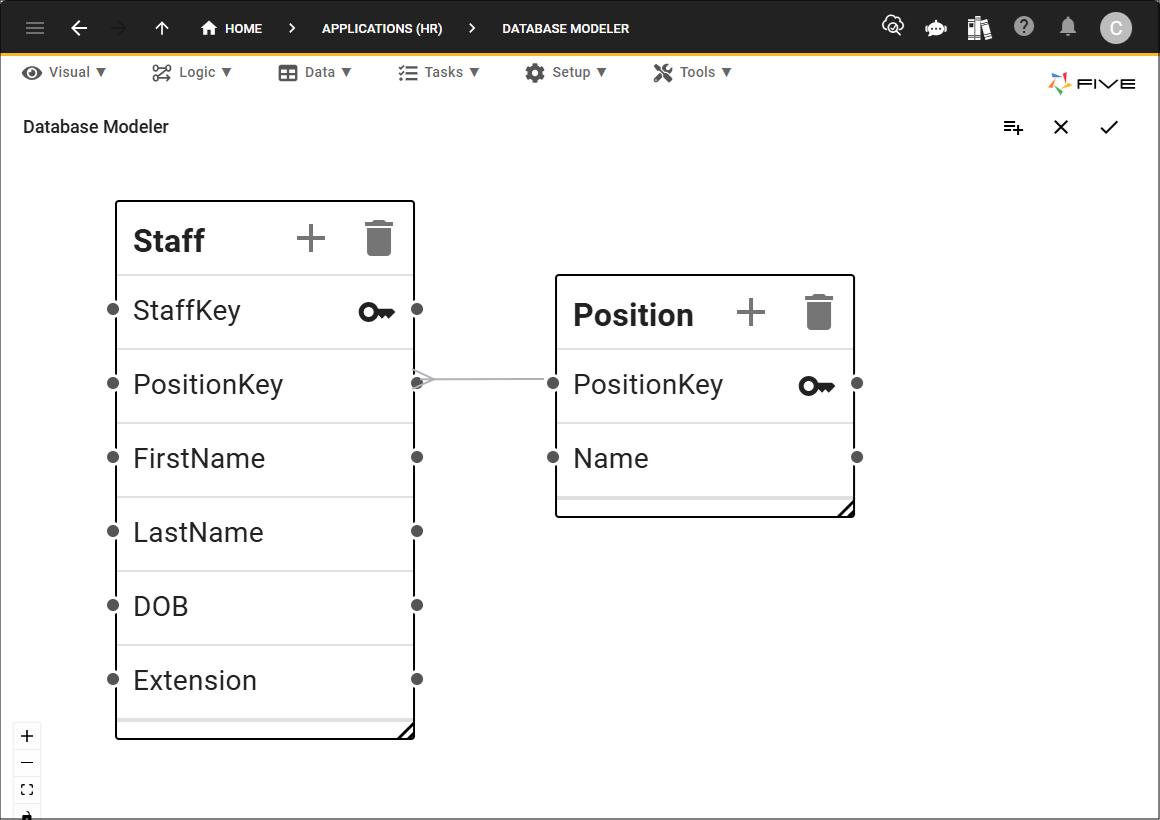Click the left connector of FirstName
Screen dimensions: 1160x820
[x=112, y=457]
